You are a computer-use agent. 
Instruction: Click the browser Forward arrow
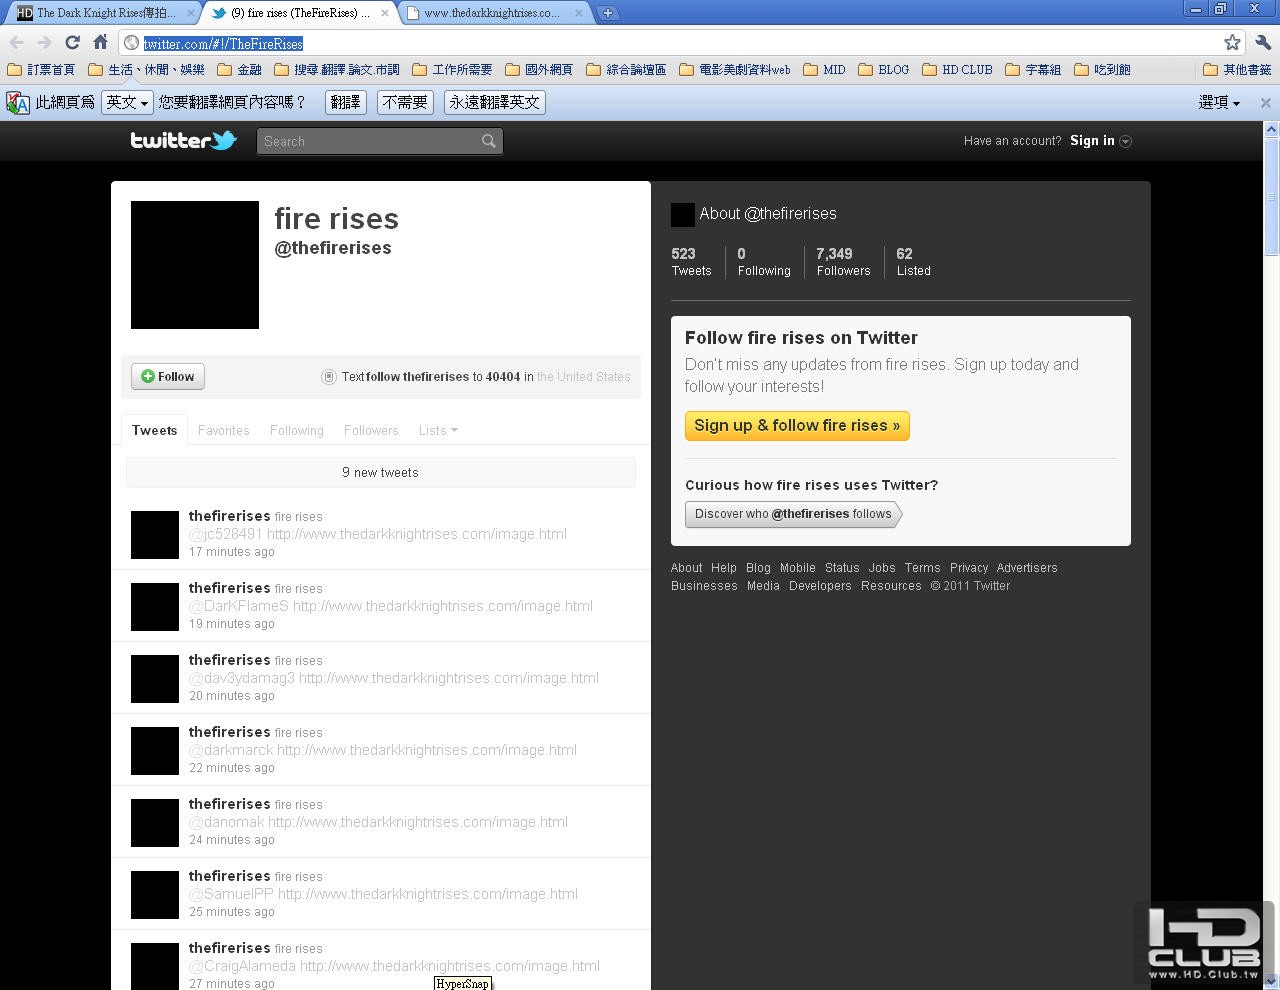[44, 42]
